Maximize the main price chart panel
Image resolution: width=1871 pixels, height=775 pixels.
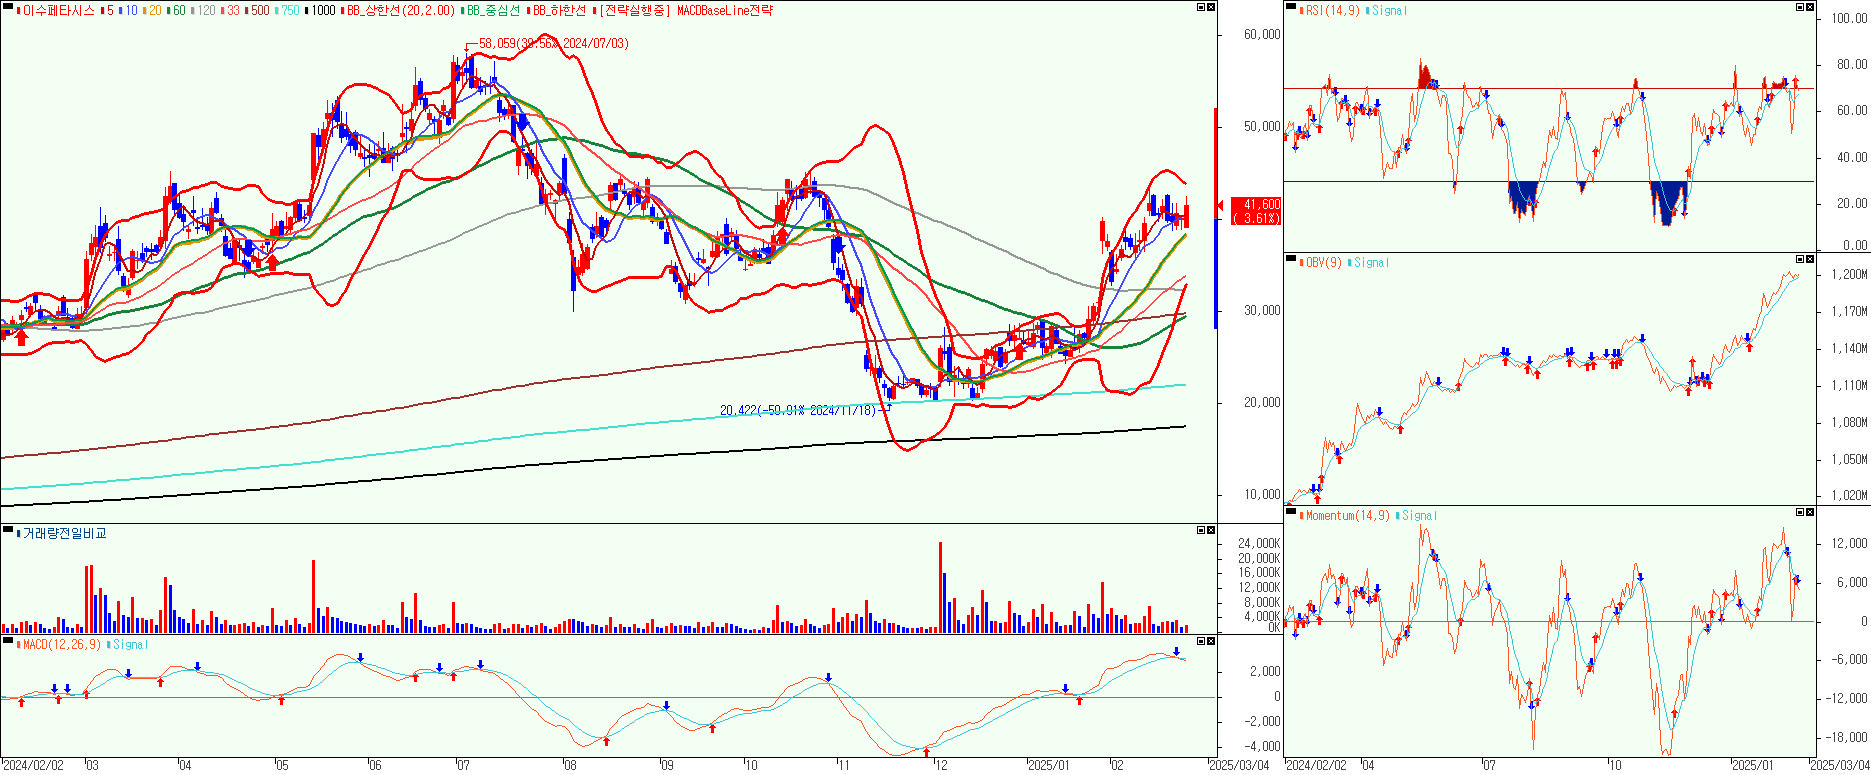pos(1201,7)
